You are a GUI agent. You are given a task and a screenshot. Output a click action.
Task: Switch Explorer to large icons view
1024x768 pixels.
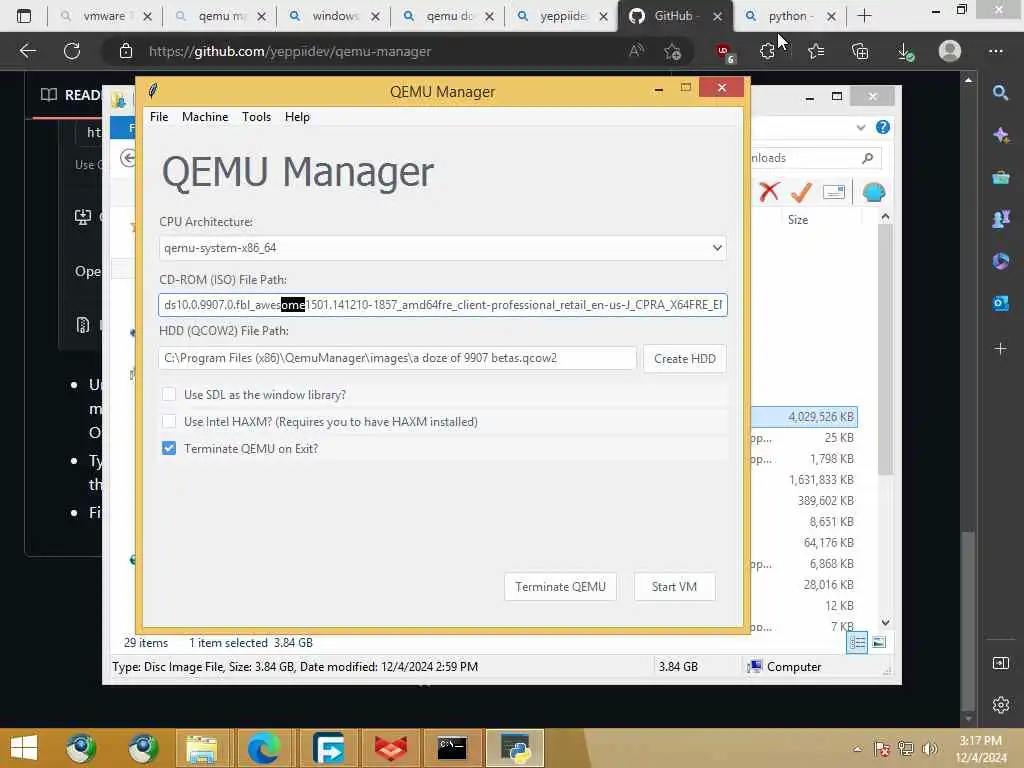tap(879, 643)
